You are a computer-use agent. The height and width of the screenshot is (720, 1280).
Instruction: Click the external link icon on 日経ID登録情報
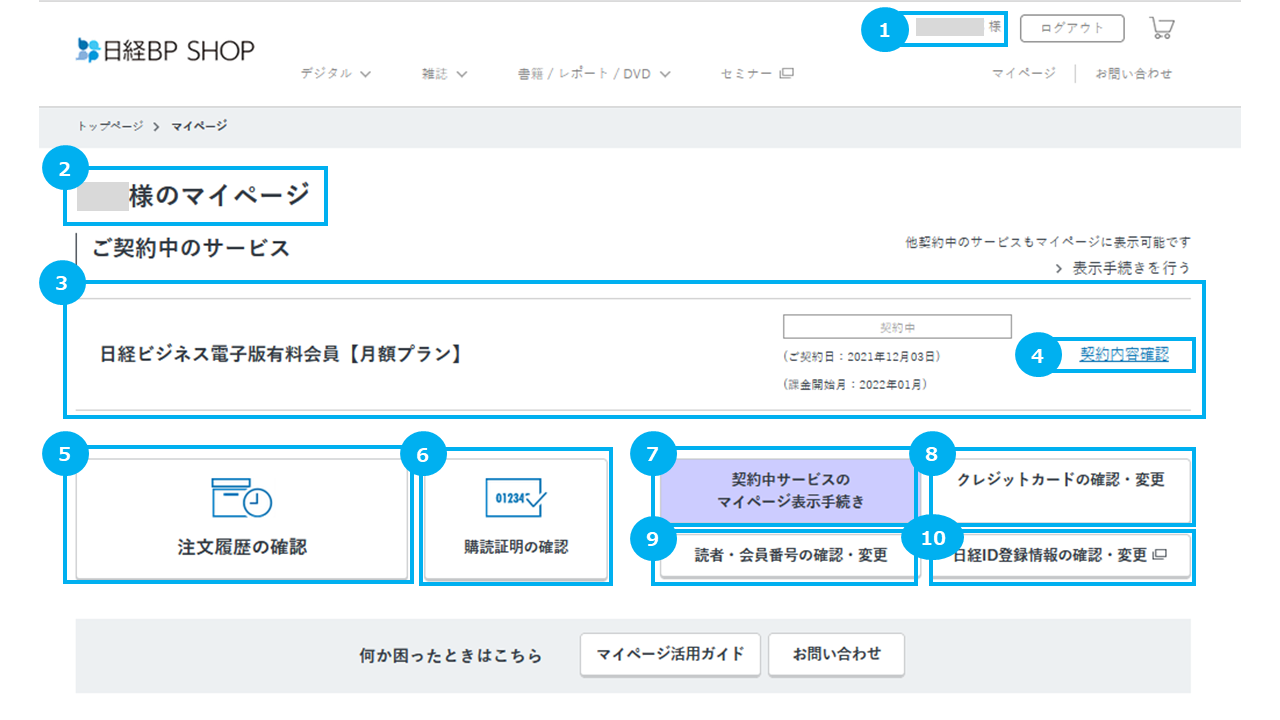click(1159, 554)
